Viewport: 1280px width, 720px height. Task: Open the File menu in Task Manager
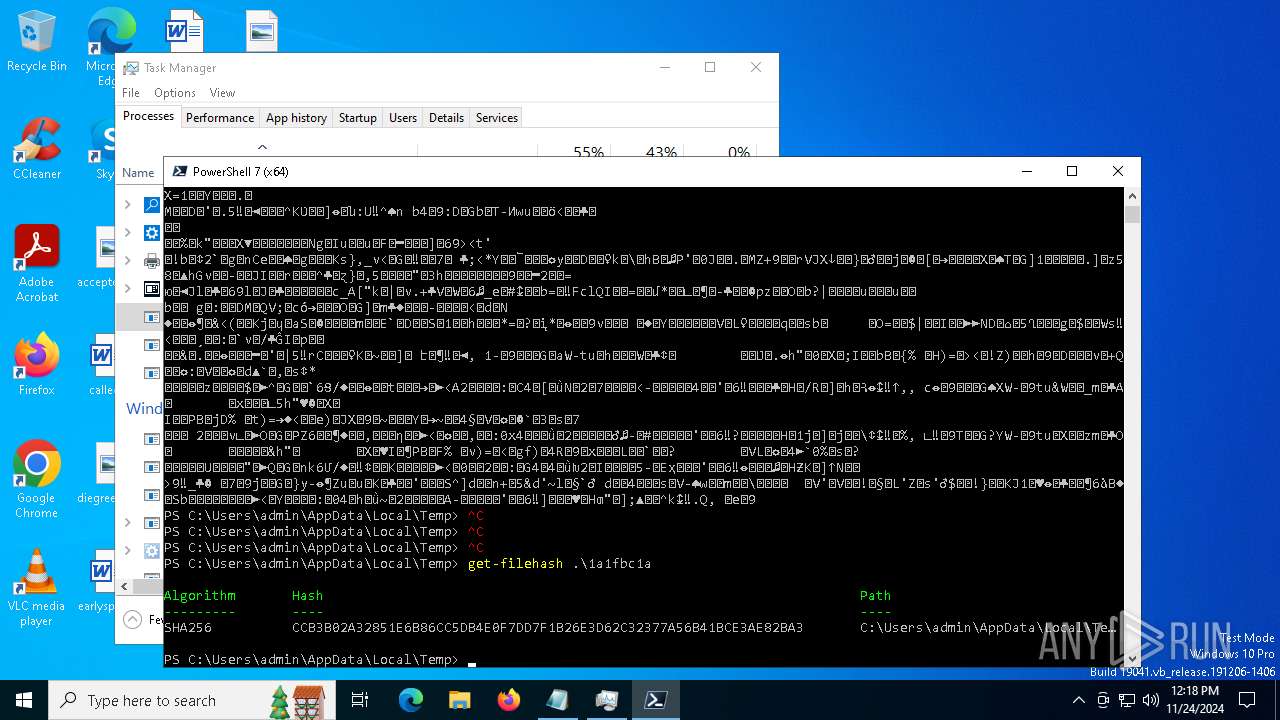tap(131, 93)
